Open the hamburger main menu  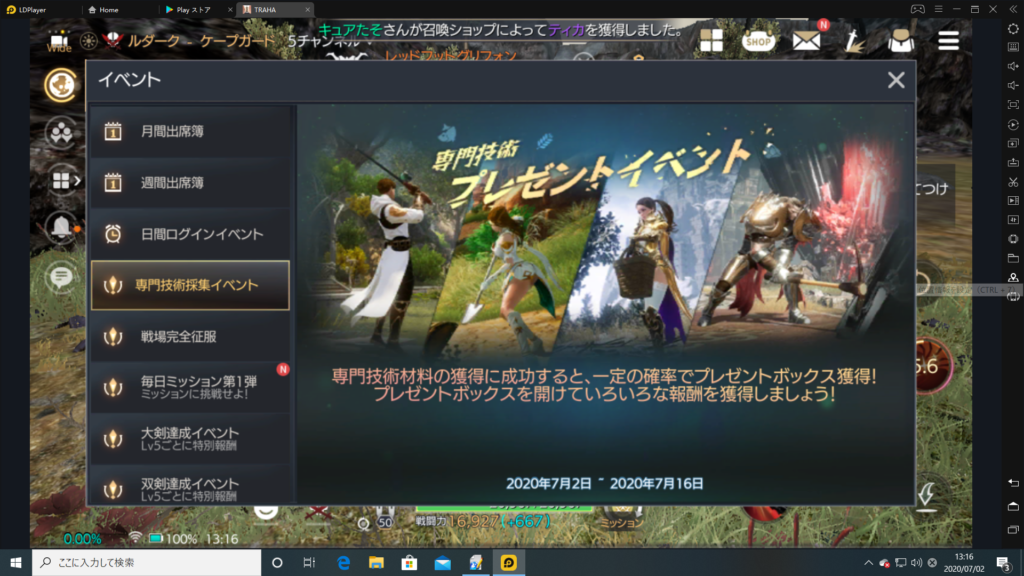click(x=948, y=40)
